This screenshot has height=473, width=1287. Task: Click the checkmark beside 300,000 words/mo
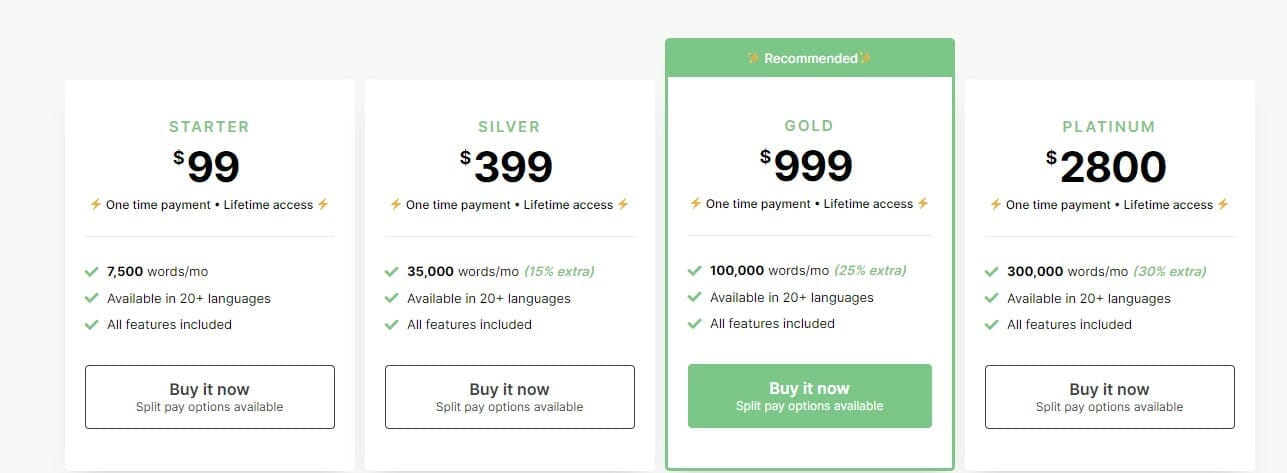click(992, 271)
